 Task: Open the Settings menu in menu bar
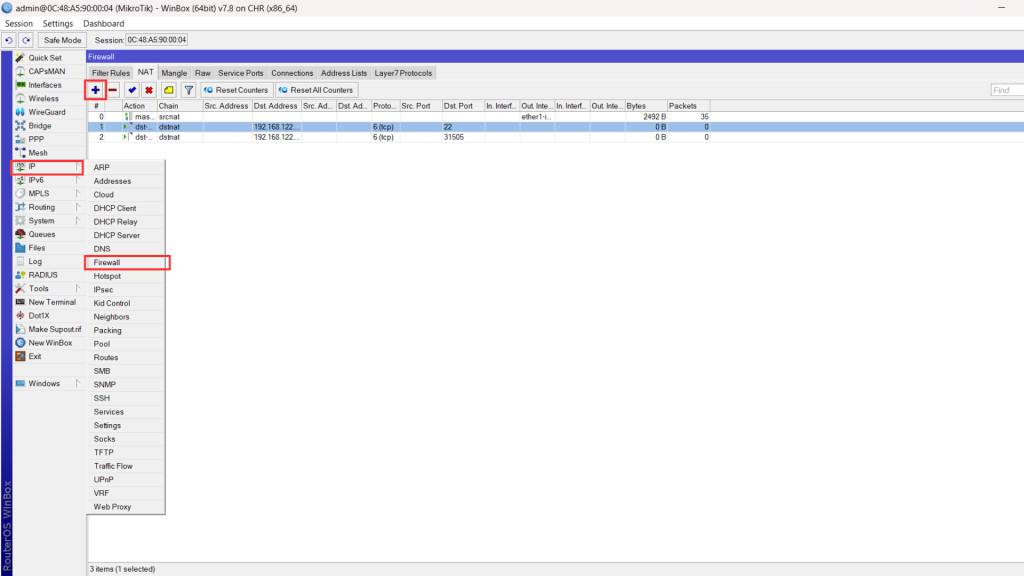[58, 23]
